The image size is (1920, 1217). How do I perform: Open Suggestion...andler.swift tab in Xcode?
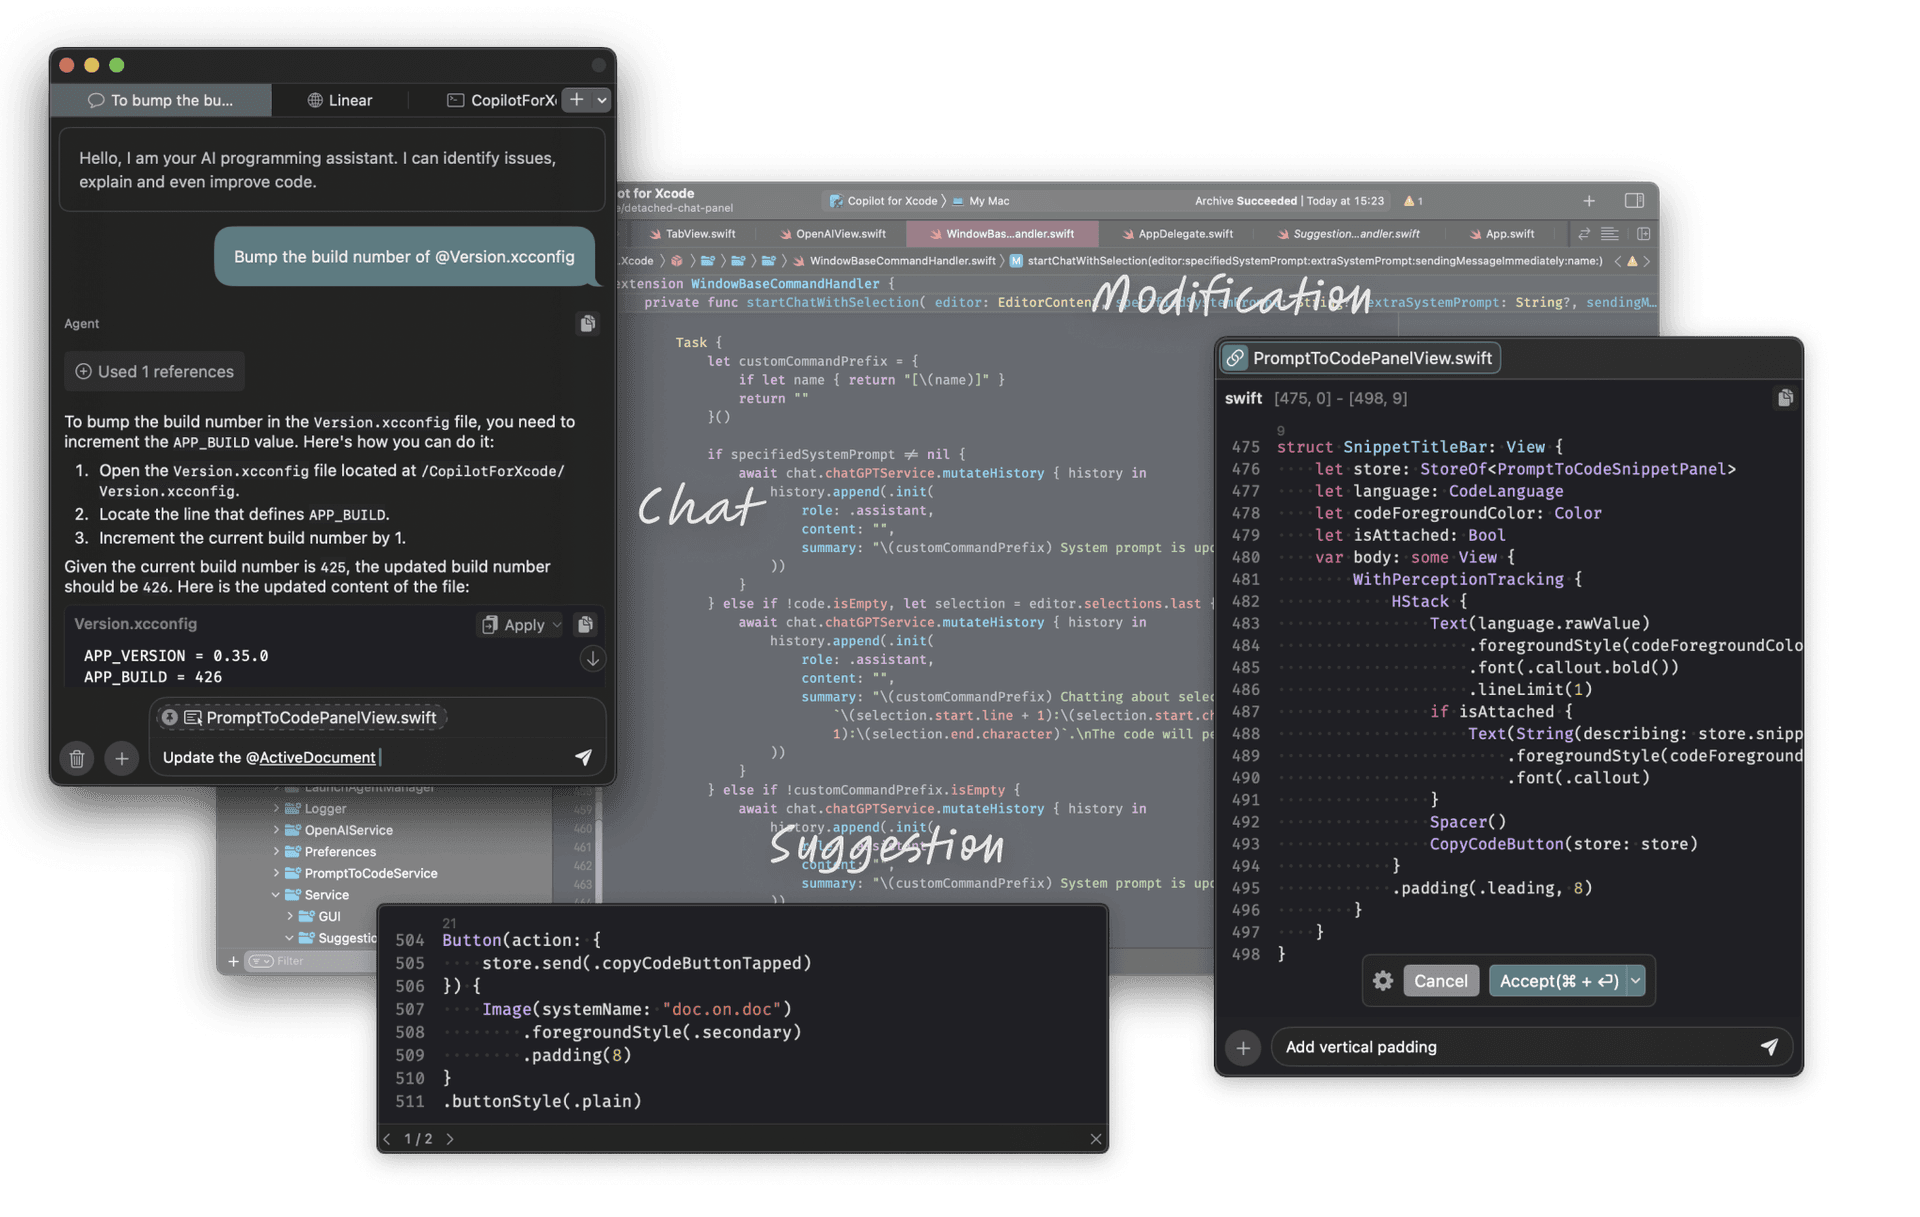click(x=1348, y=234)
